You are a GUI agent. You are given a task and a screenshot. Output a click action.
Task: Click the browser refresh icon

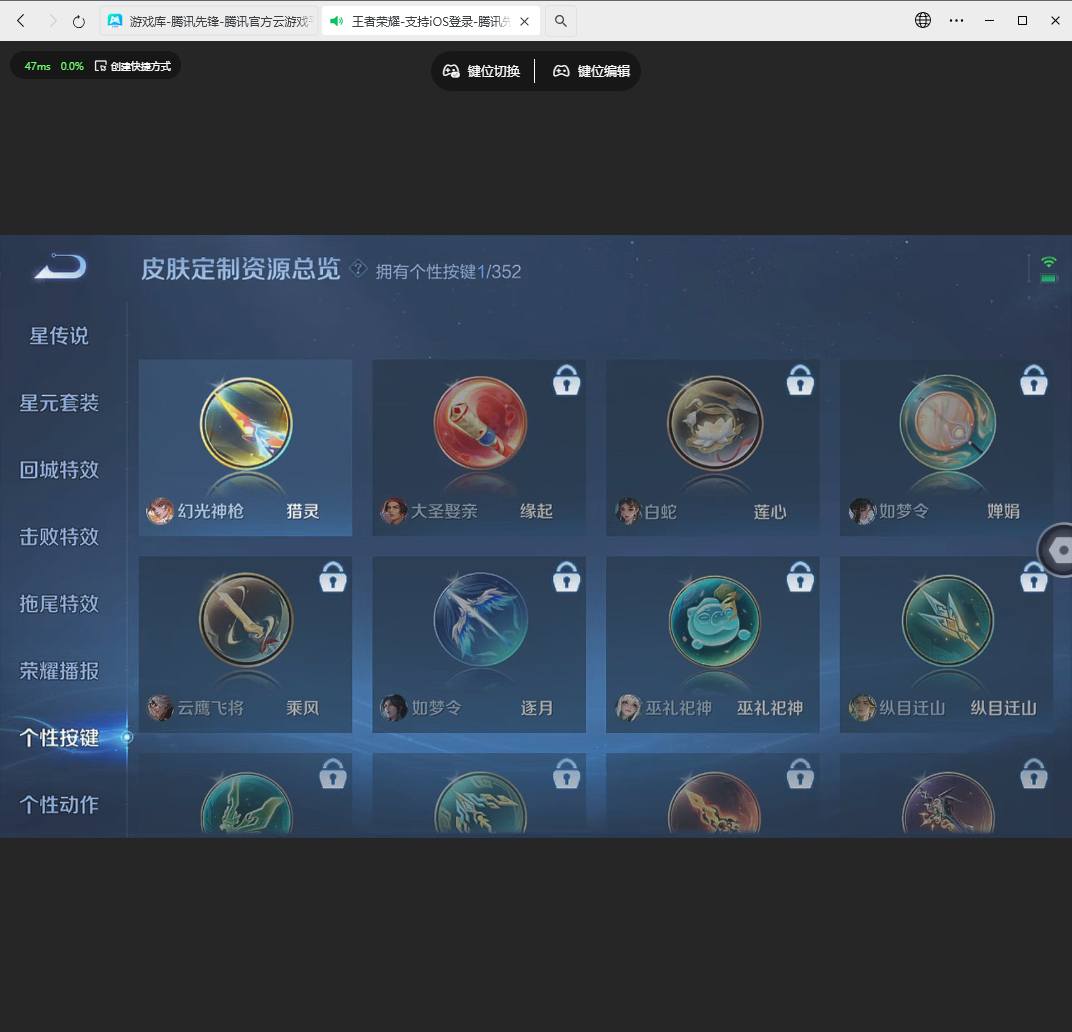point(79,20)
